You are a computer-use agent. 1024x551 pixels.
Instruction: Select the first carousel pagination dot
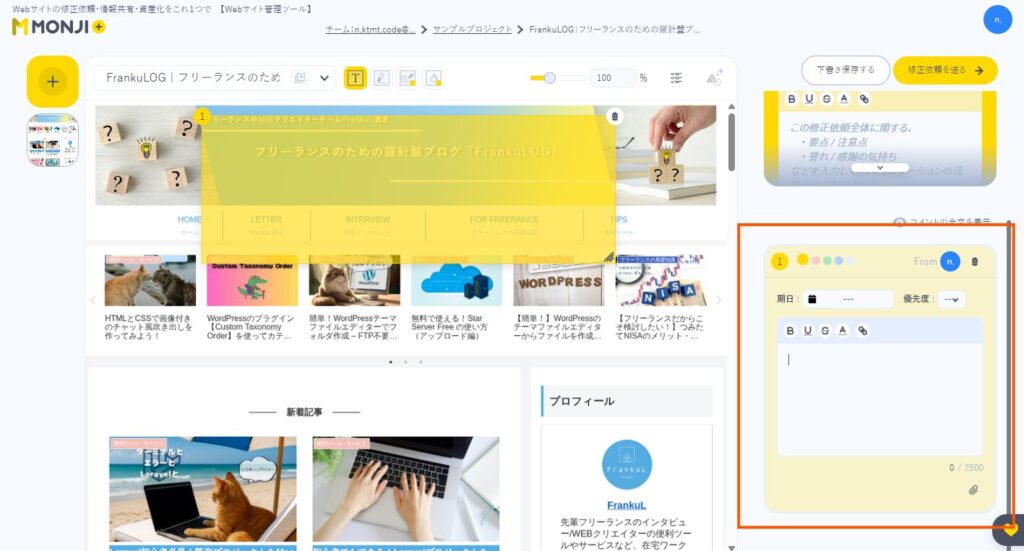coord(391,362)
